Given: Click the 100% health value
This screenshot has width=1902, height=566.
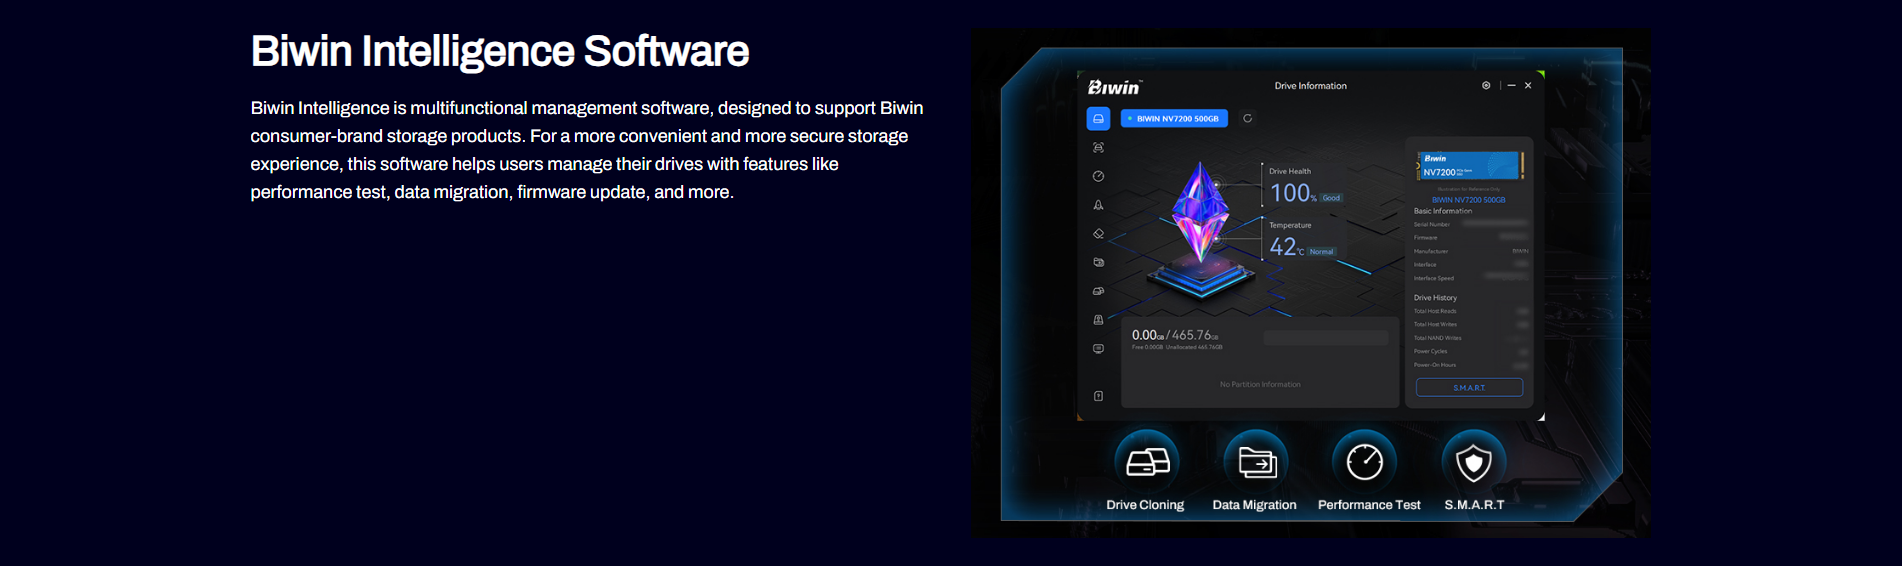Looking at the screenshot, I should tap(1293, 193).
